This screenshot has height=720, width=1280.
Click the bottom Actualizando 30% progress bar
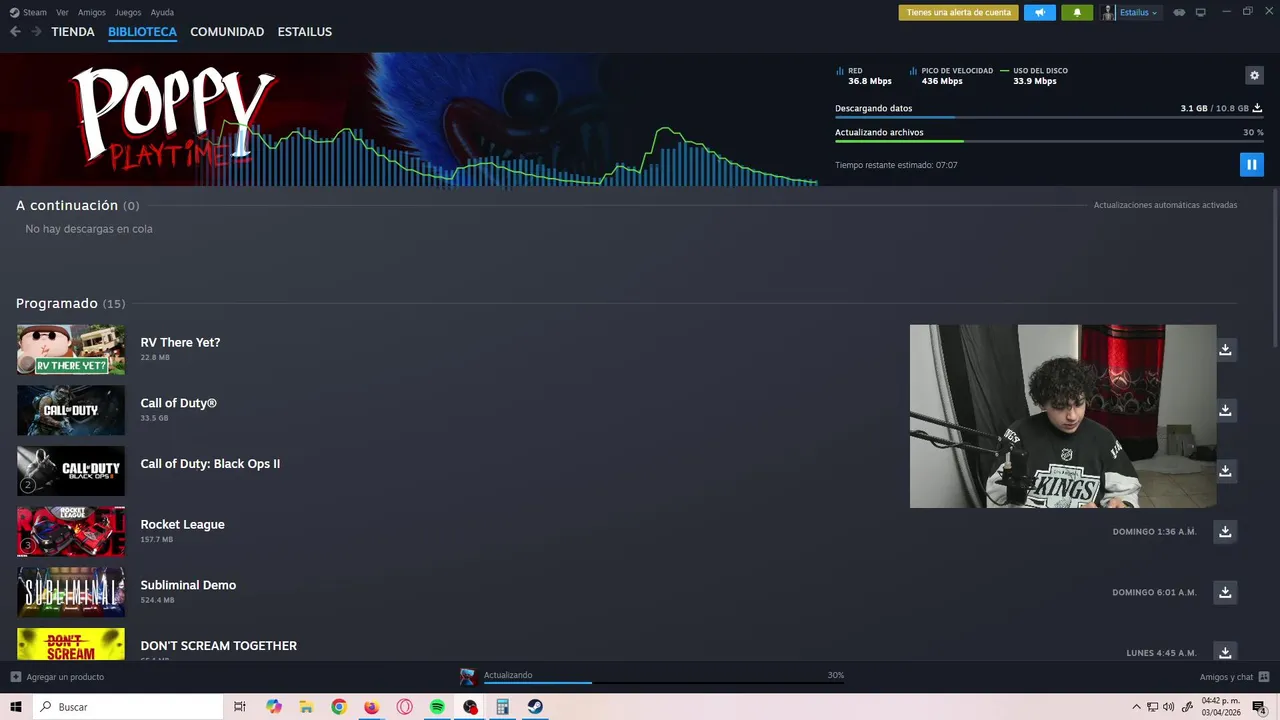664,683
